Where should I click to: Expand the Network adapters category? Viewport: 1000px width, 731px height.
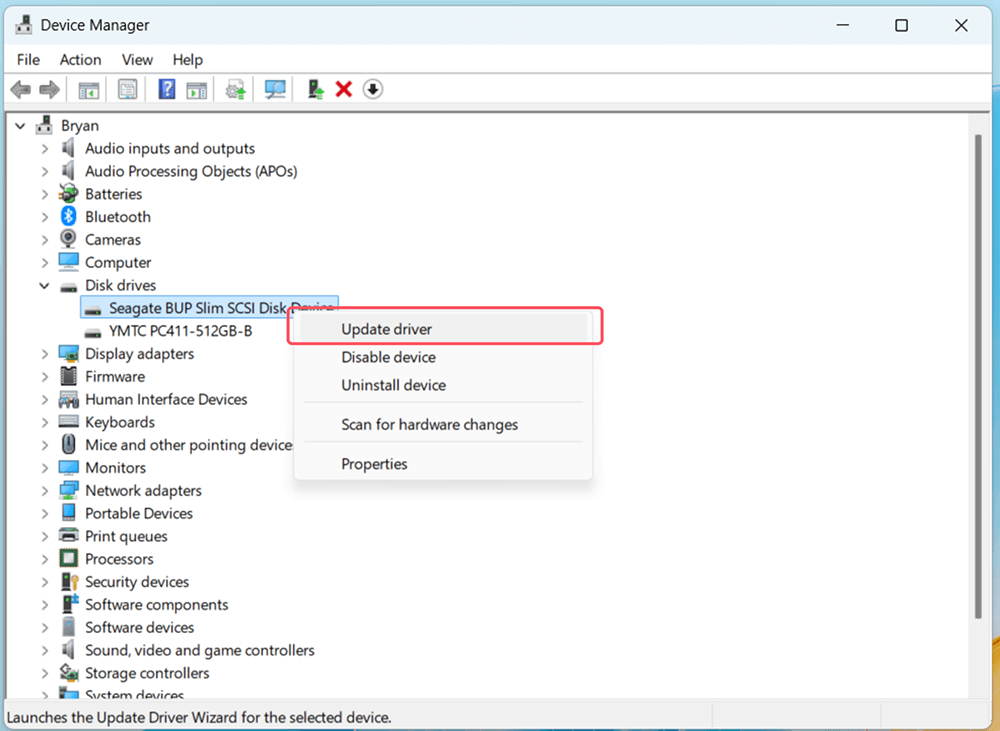point(44,490)
